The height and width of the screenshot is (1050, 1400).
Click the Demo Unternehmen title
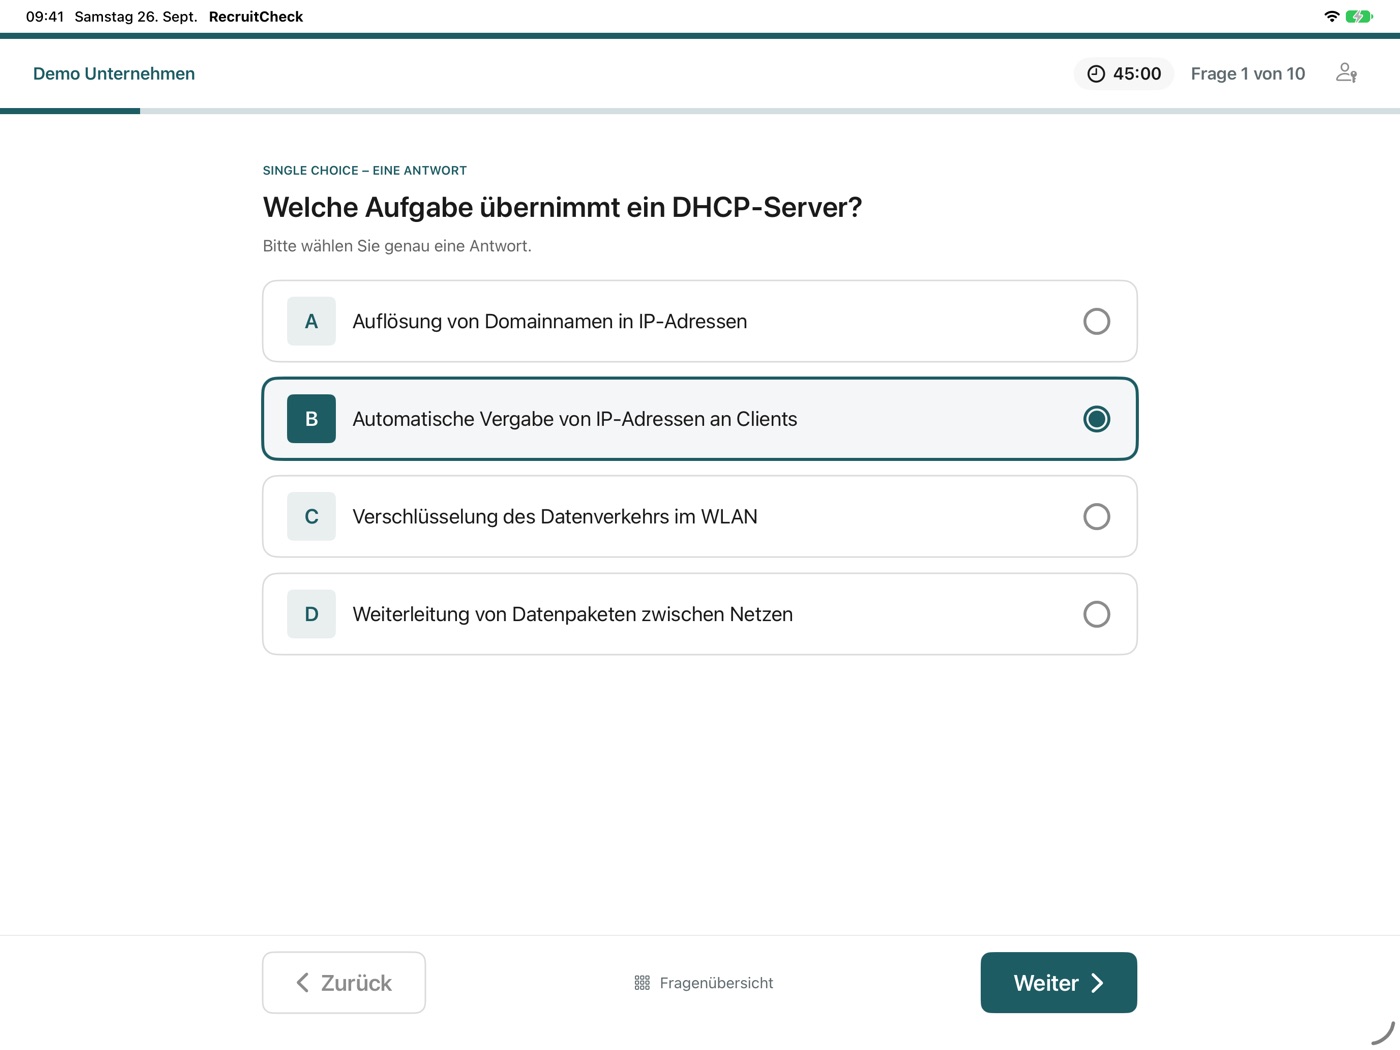pos(114,74)
